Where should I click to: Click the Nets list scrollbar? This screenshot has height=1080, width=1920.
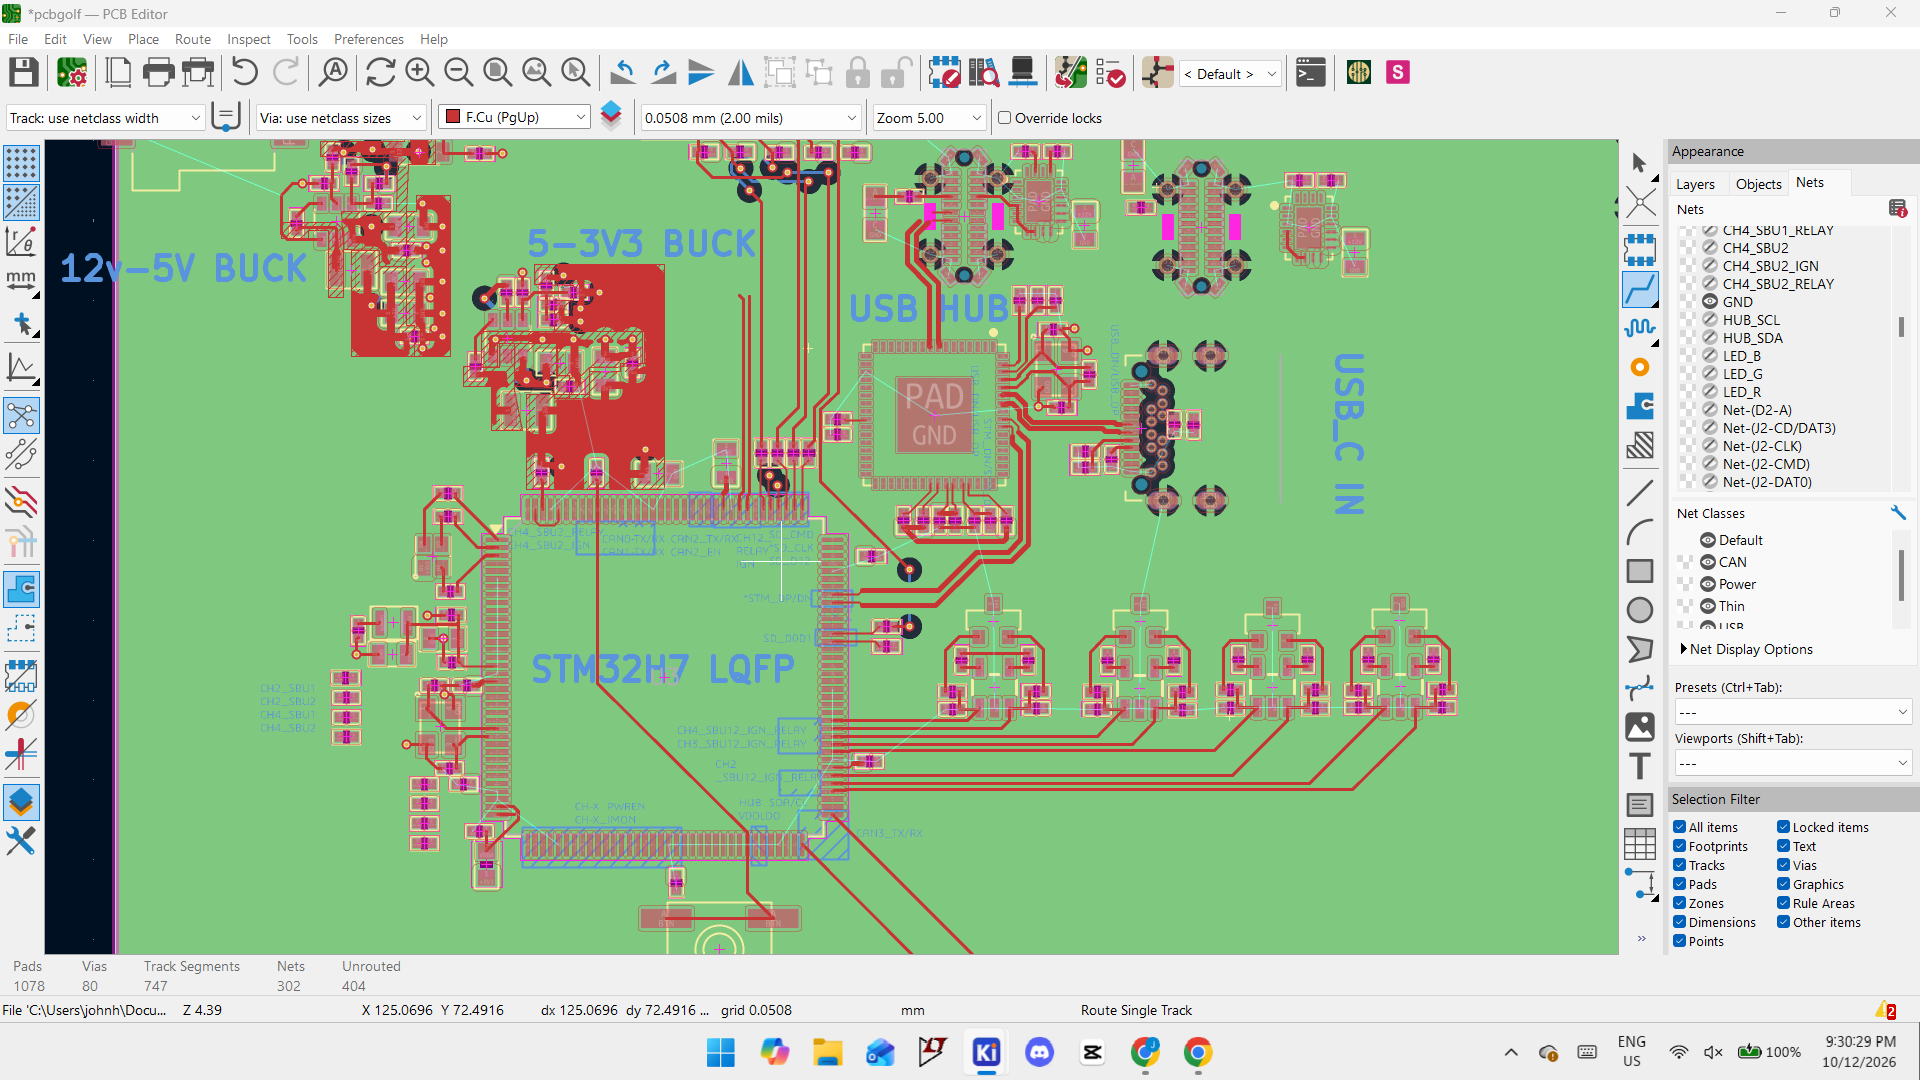tap(1901, 327)
